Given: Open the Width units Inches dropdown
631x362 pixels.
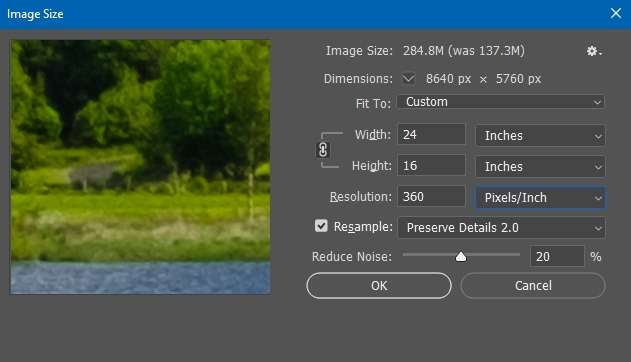Looking at the screenshot, I should 540,136.
